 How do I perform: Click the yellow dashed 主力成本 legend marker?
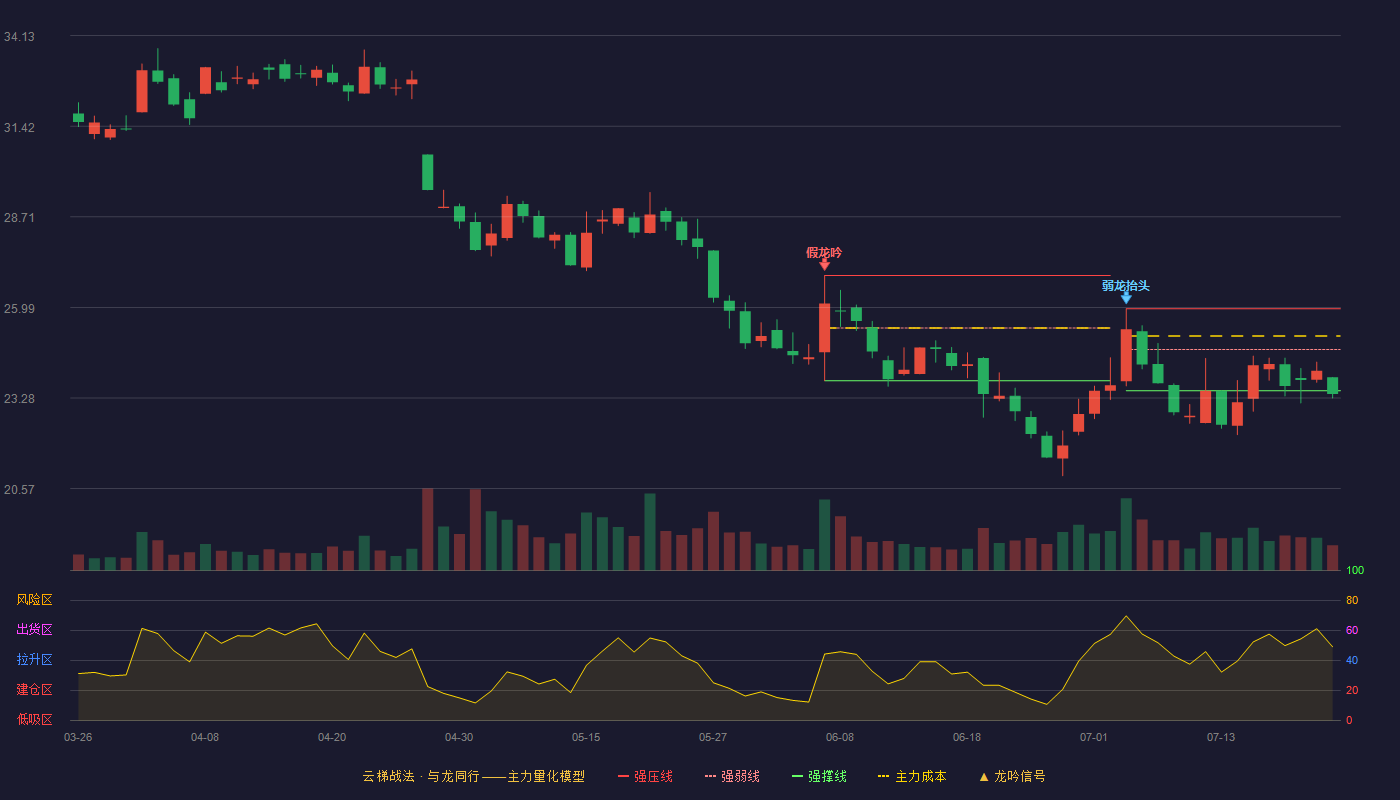pyautogui.click(x=883, y=777)
